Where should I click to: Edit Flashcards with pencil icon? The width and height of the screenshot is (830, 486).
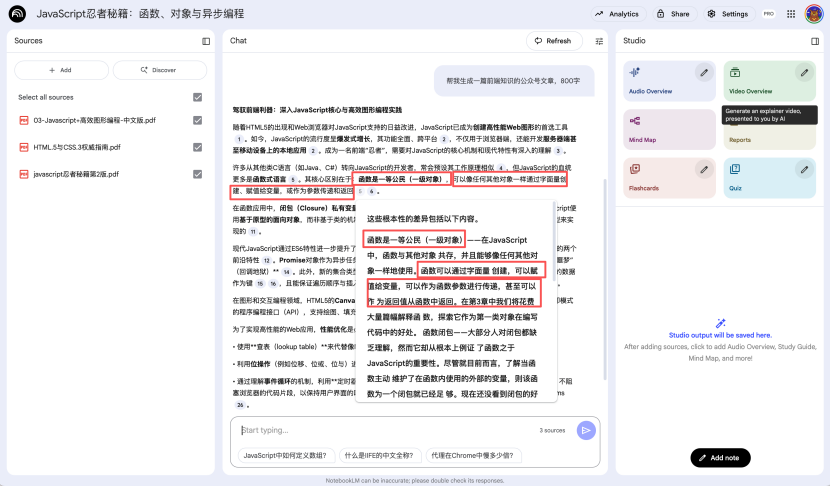pos(704,170)
